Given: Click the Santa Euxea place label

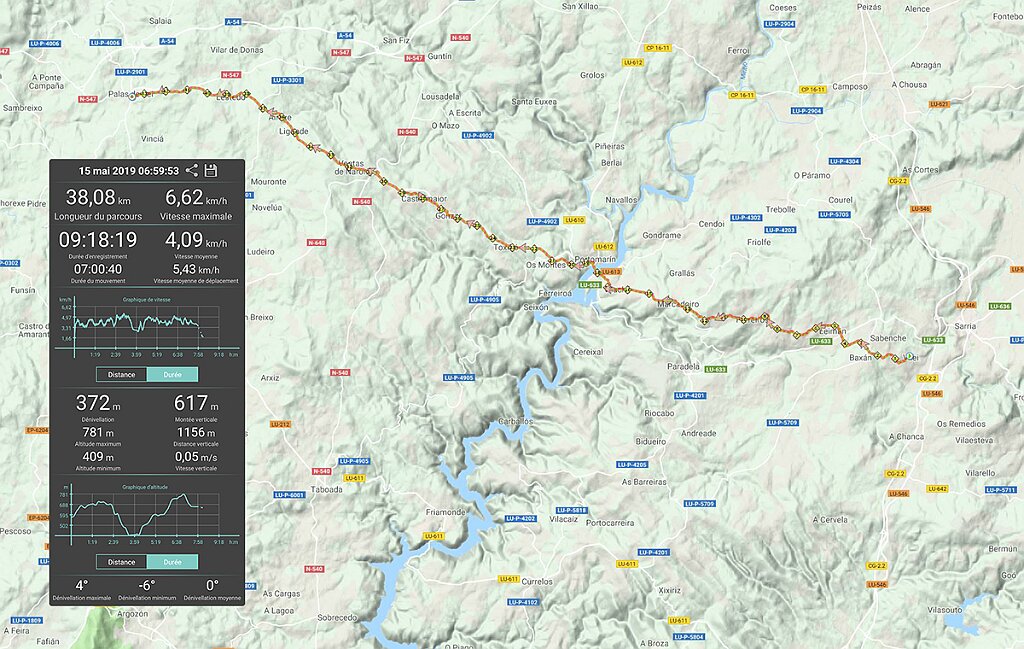Looking at the screenshot, I should pyautogui.click(x=534, y=102).
